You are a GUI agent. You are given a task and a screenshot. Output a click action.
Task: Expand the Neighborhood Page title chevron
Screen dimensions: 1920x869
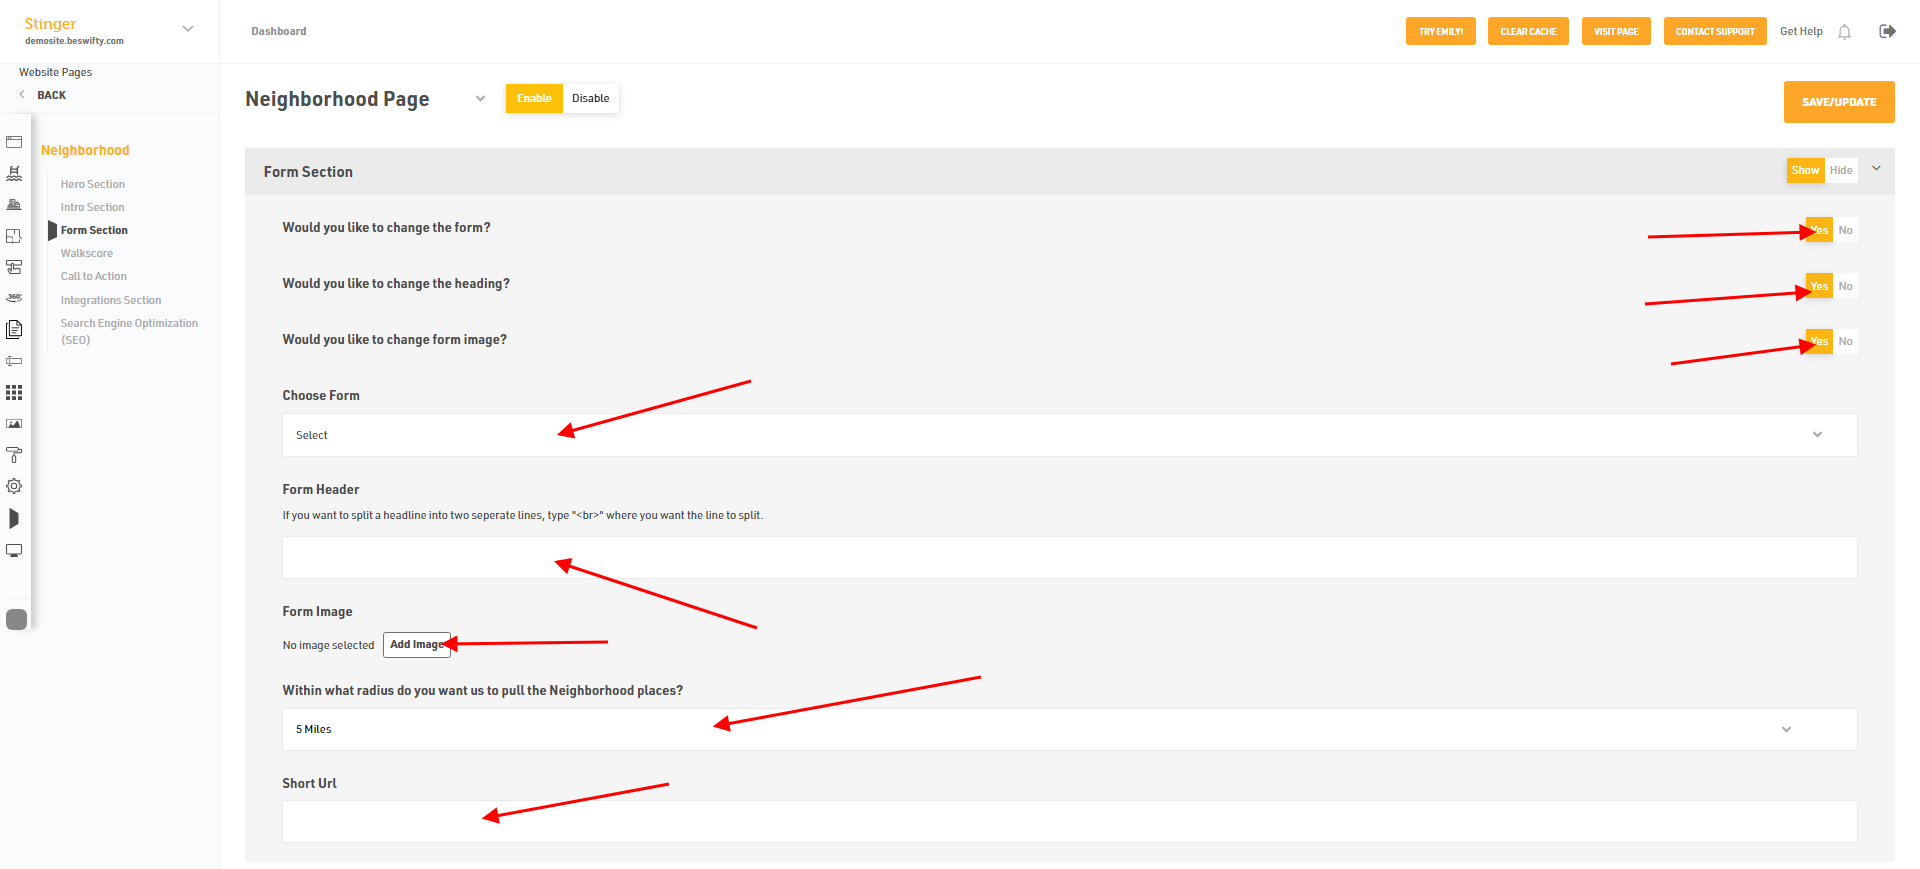click(480, 99)
